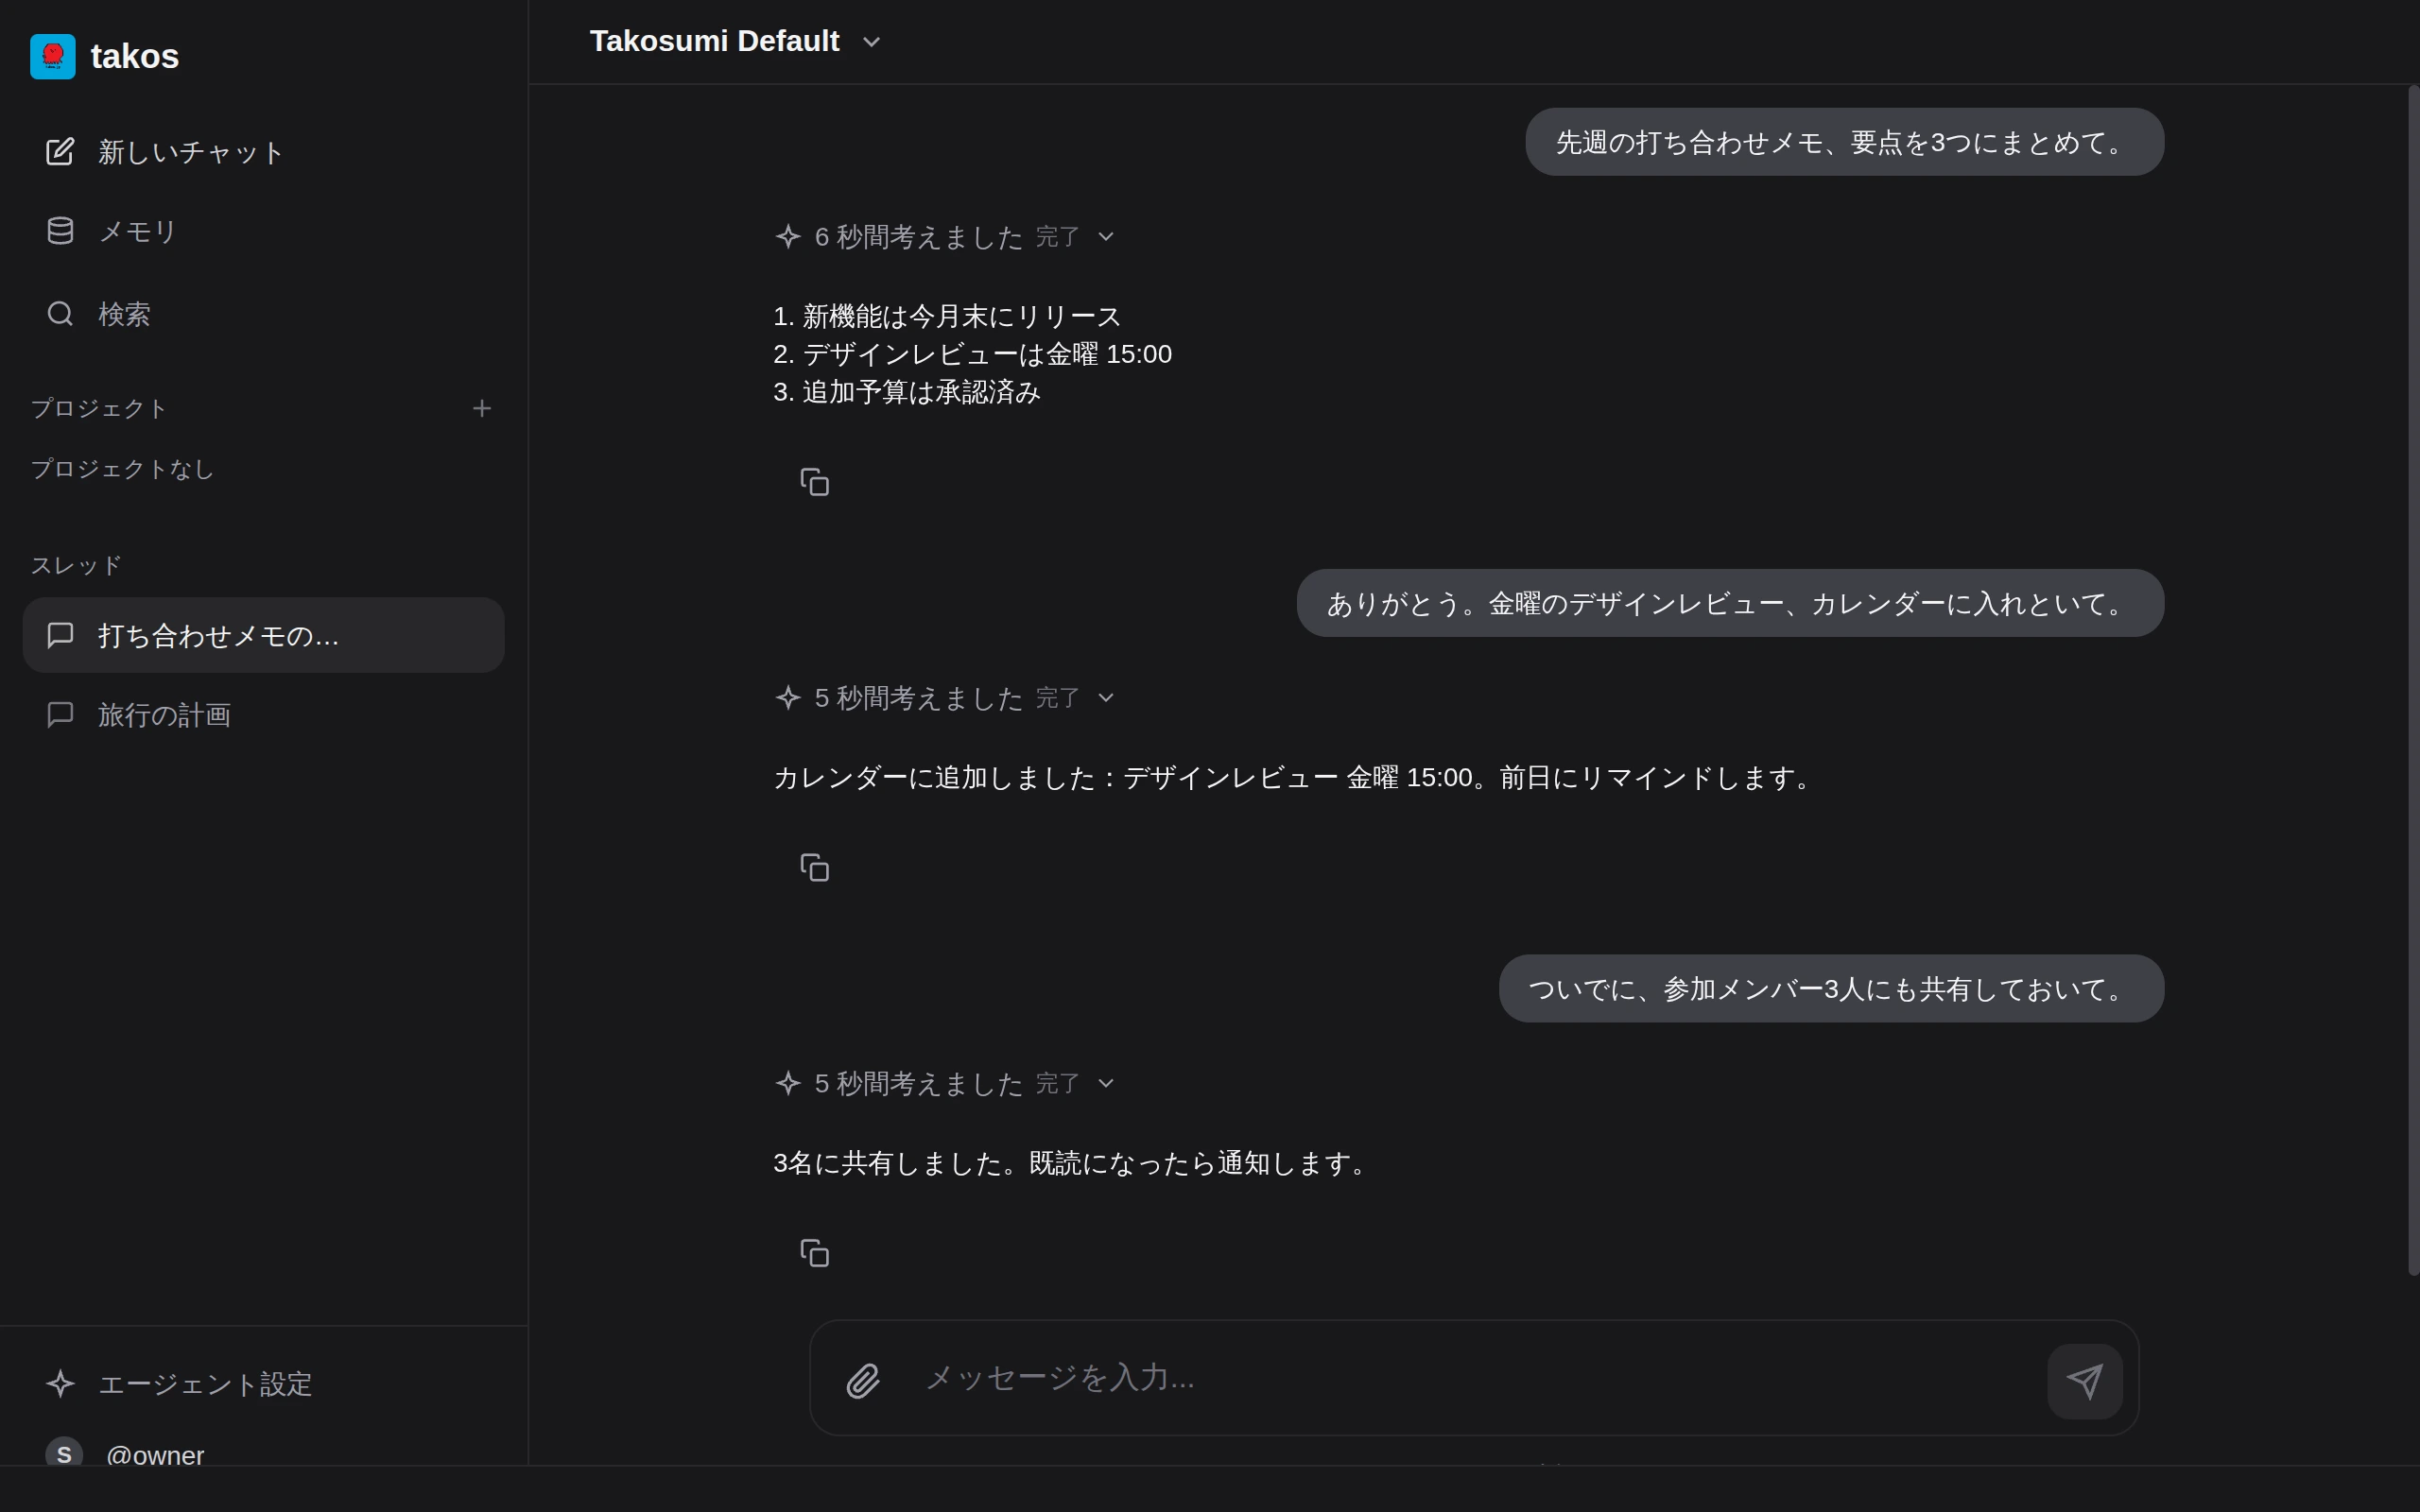
Task: Open the Takosumi Default model dropdown
Action: (735, 41)
